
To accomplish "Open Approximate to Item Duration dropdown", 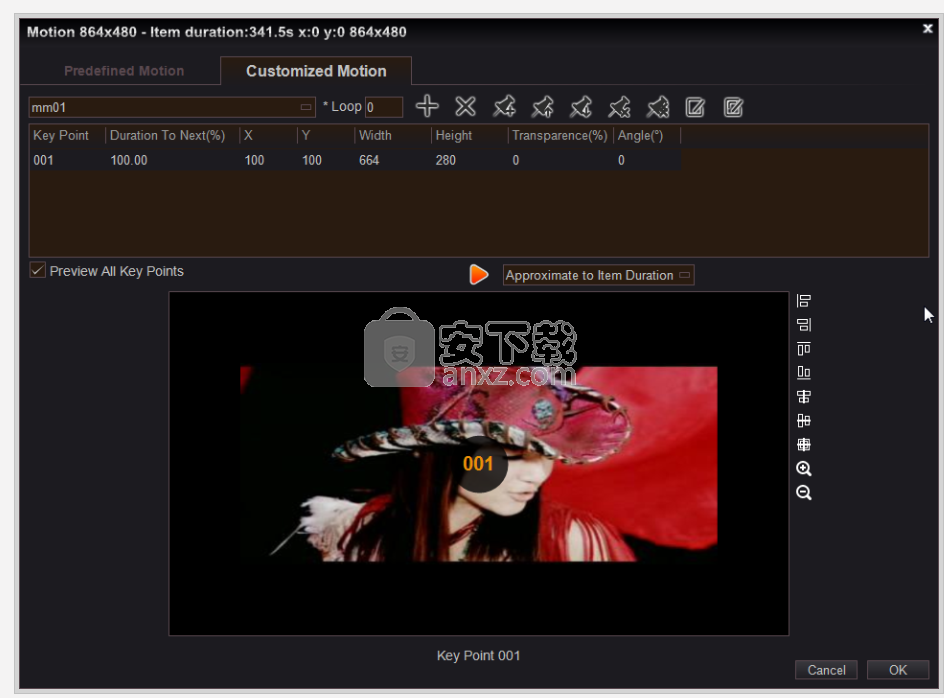I will [598, 275].
